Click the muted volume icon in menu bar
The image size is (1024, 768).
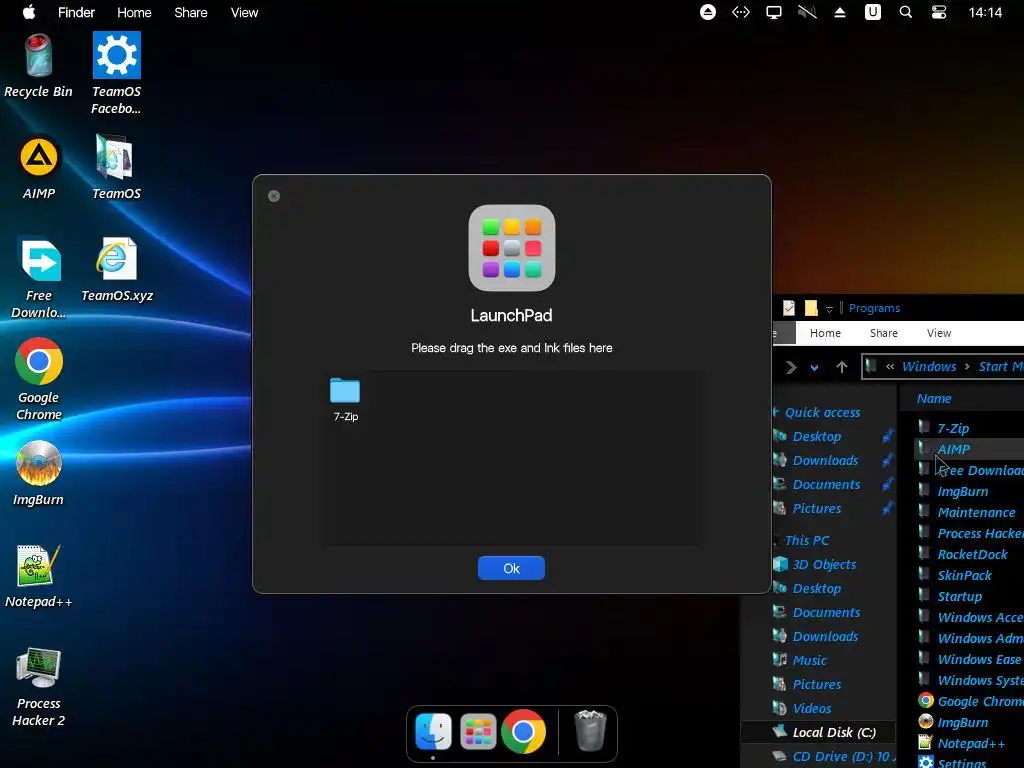[x=807, y=12]
